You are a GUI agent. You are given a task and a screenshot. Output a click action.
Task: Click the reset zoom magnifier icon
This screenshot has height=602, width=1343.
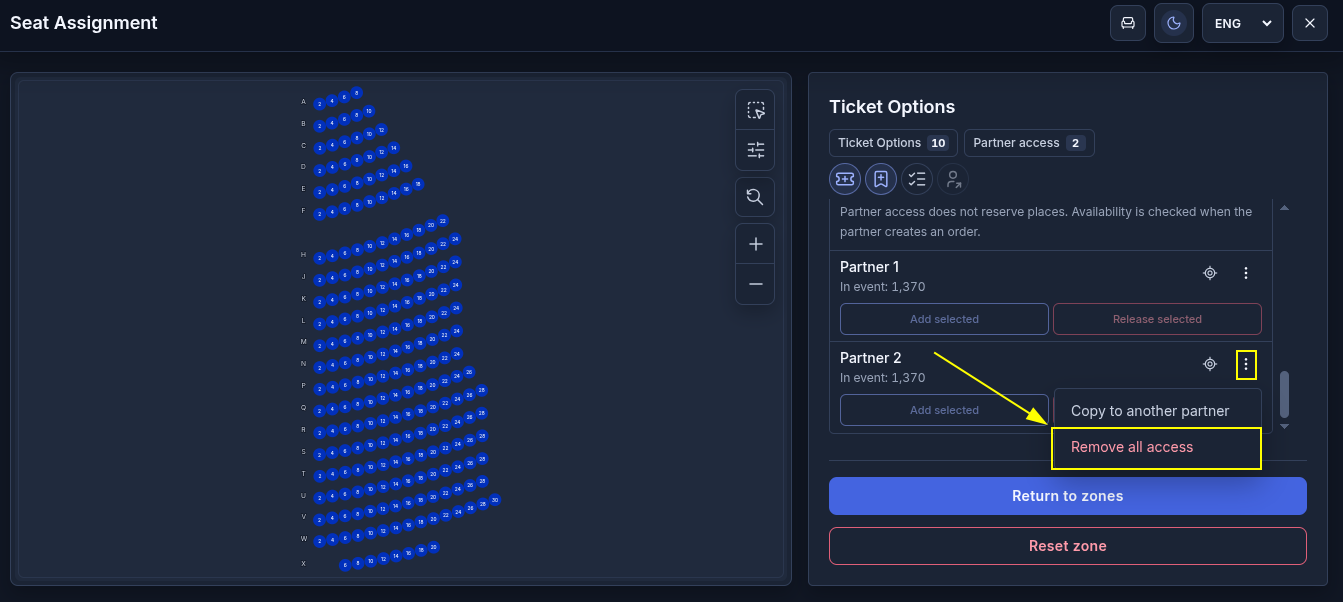pyautogui.click(x=755, y=197)
